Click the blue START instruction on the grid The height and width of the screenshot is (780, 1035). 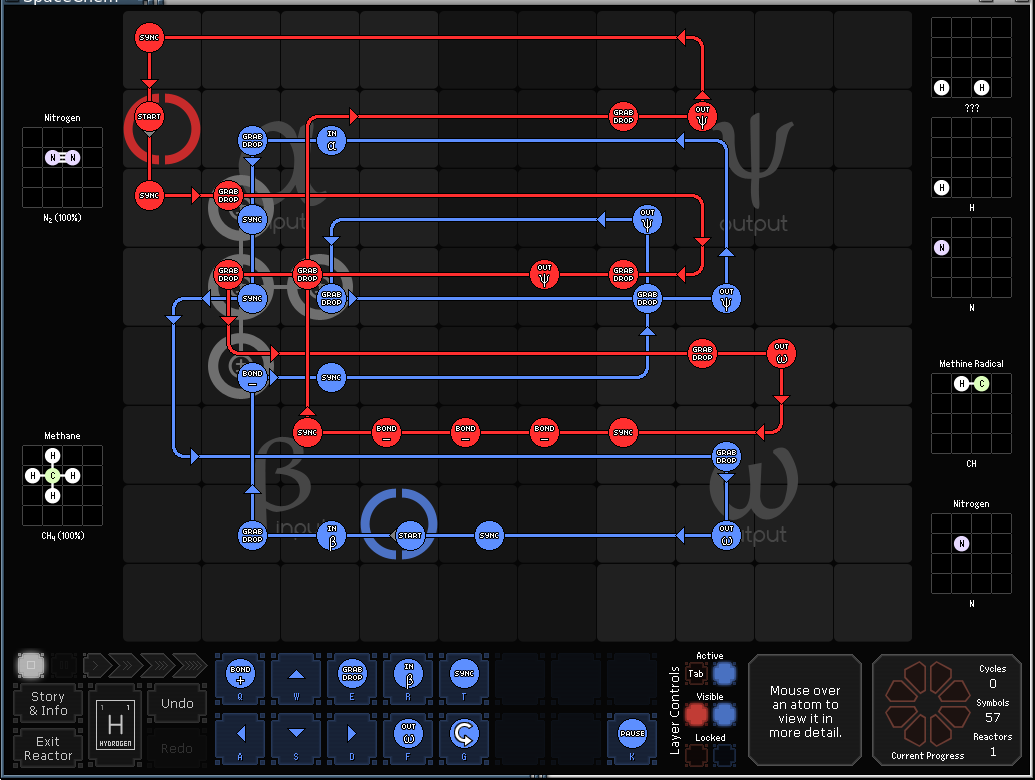click(409, 535)
